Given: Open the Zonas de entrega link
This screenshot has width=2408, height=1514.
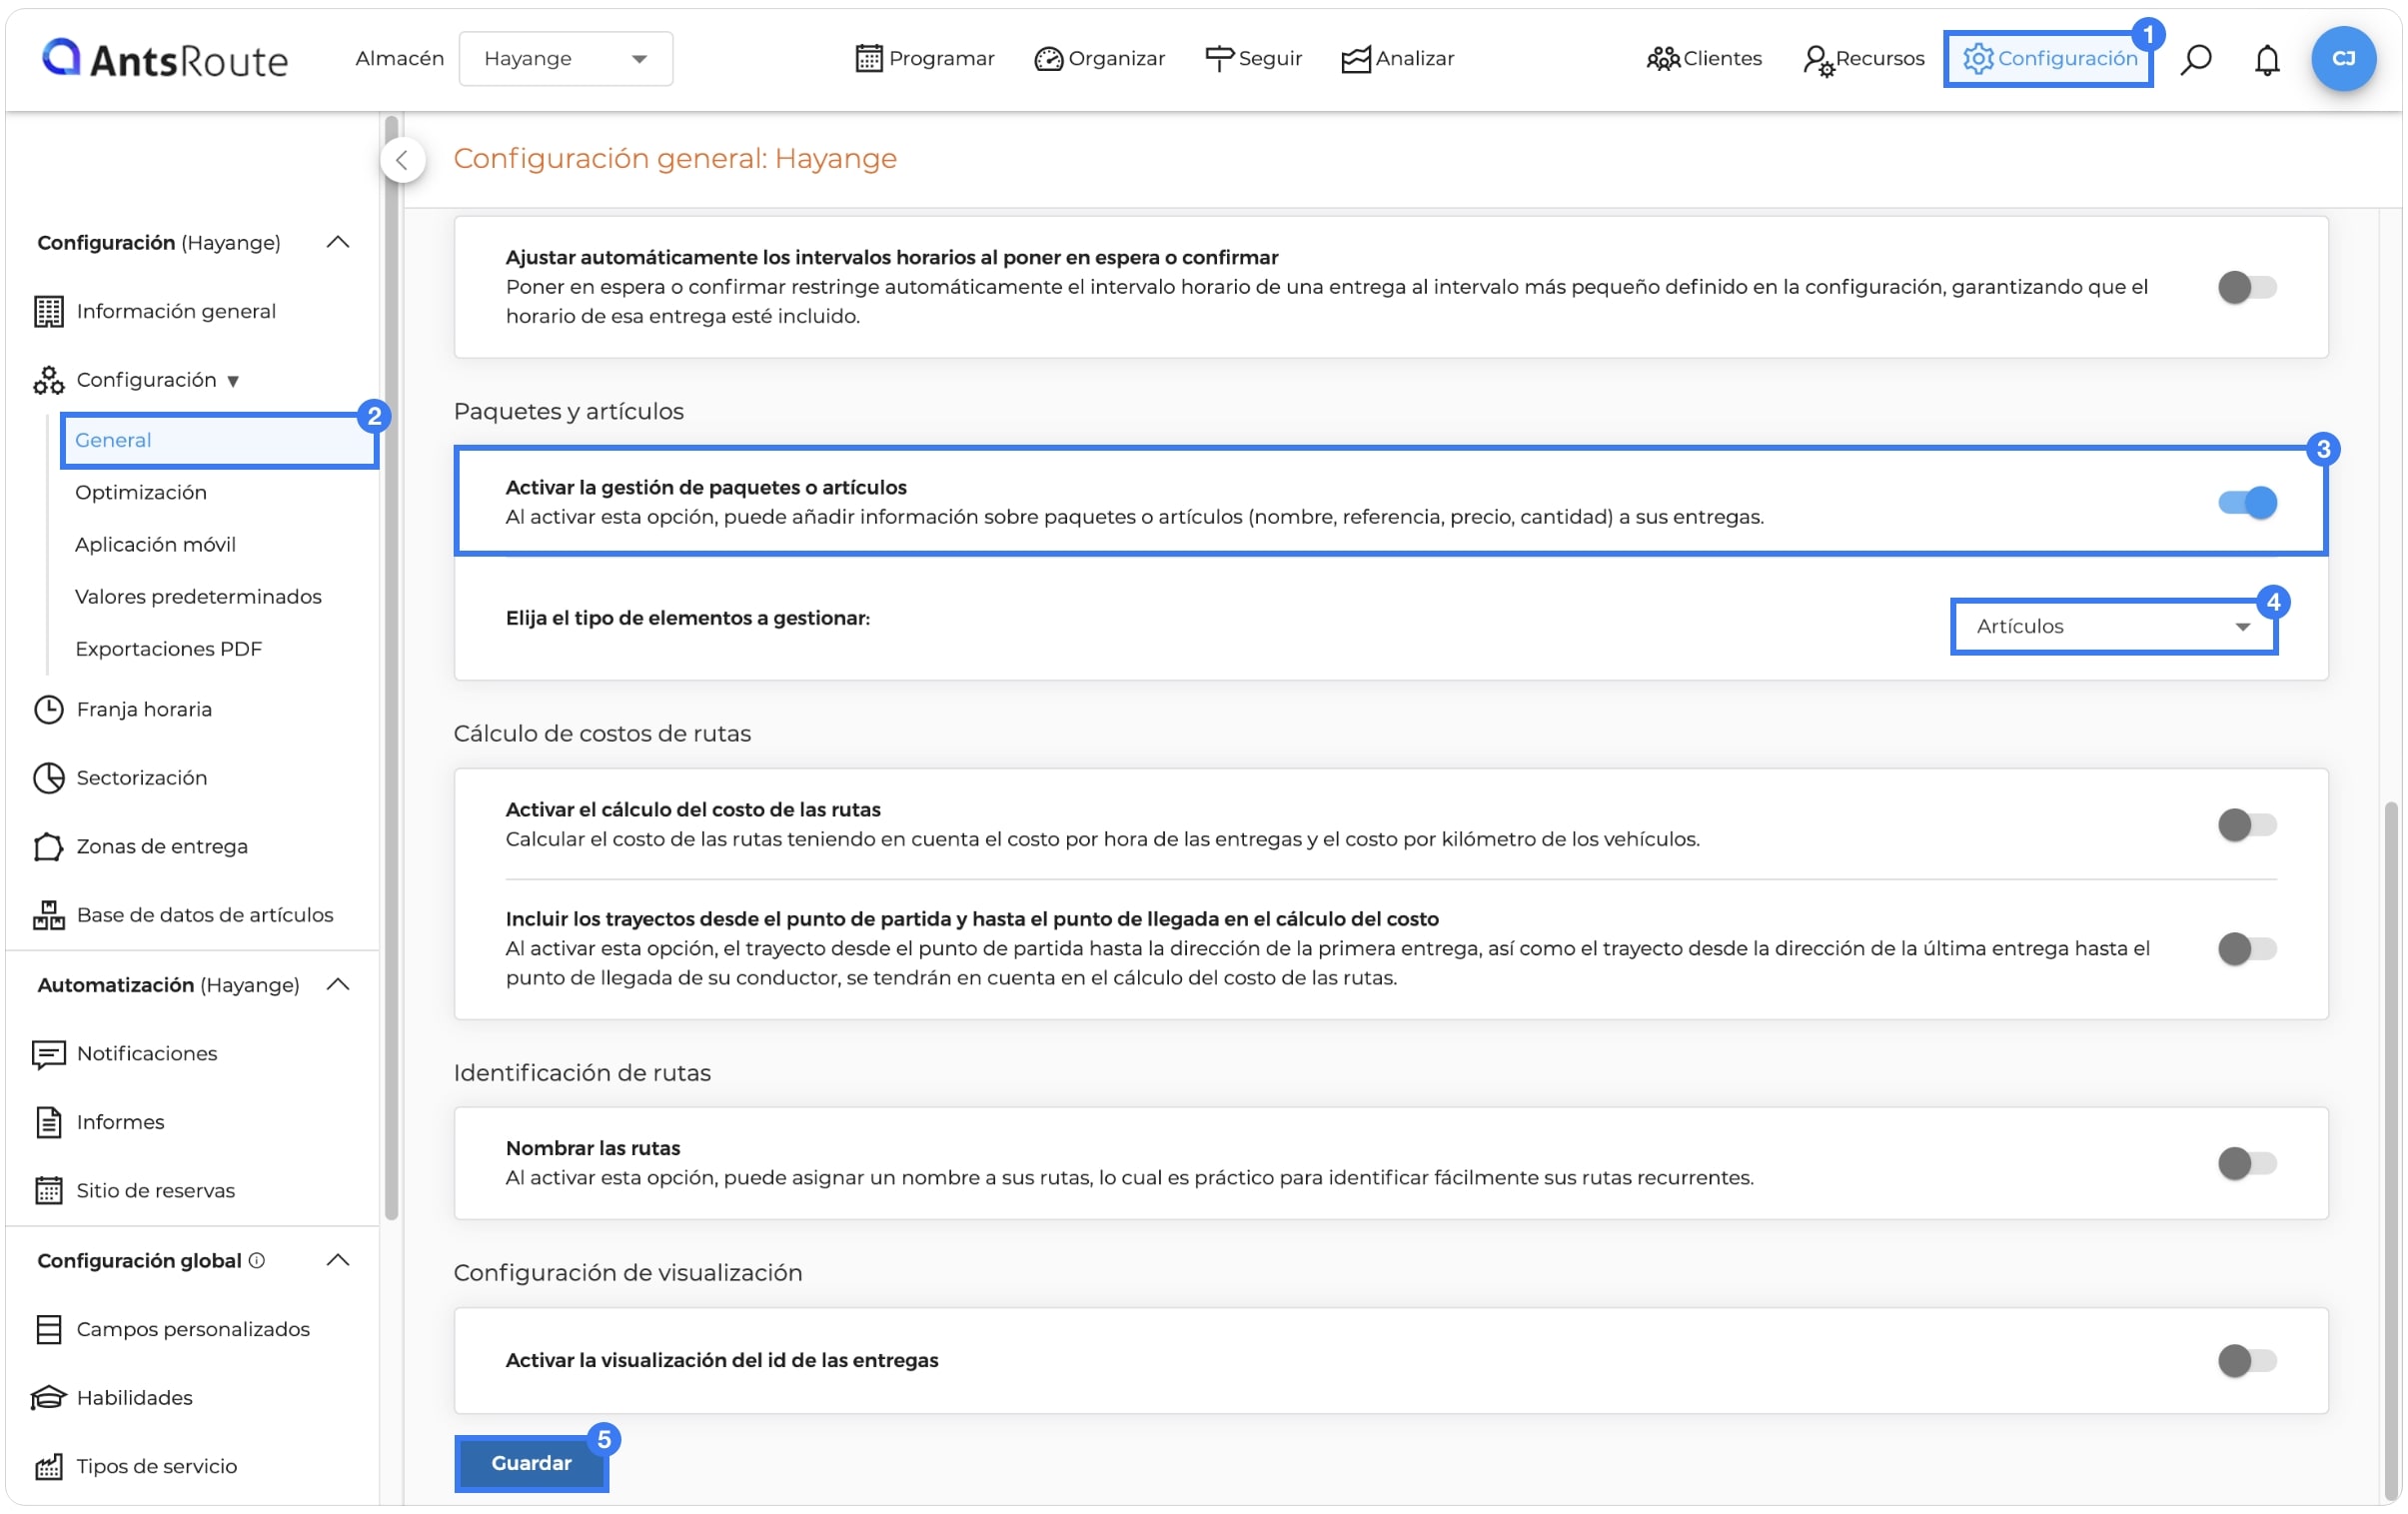Looking at the screenshot, I should 162,846.
